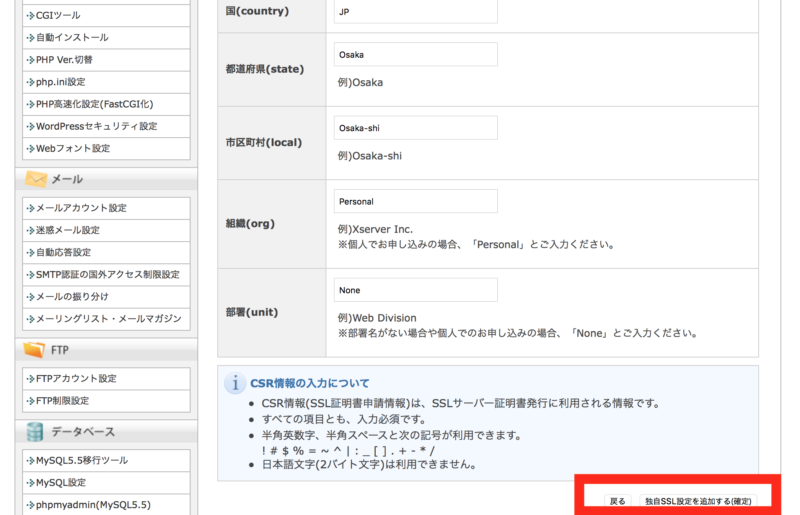
Task: Click the arrow icon beside メールの振り分け
Action: [x=31, y=297]
